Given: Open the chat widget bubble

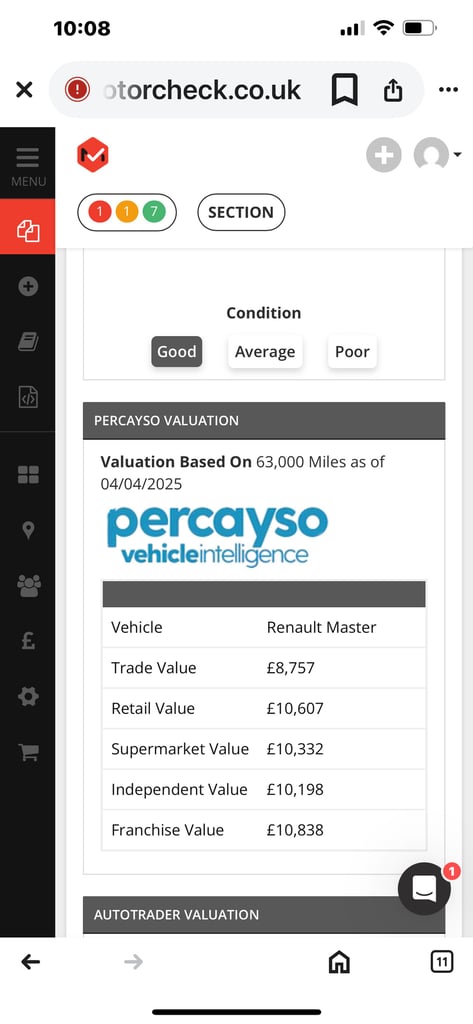Looking at the screenshot, I should tap(424, 889).
